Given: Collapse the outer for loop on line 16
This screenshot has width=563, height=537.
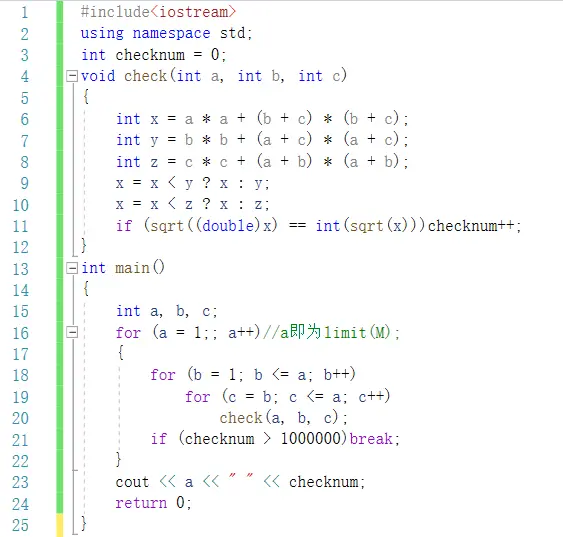Looking at the screenshot, I should point(72,332).
